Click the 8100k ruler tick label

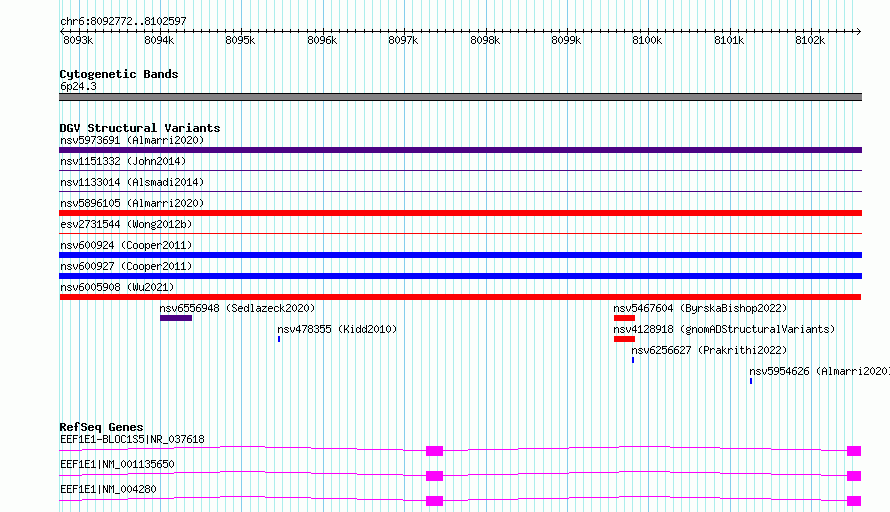click(647, 40)
